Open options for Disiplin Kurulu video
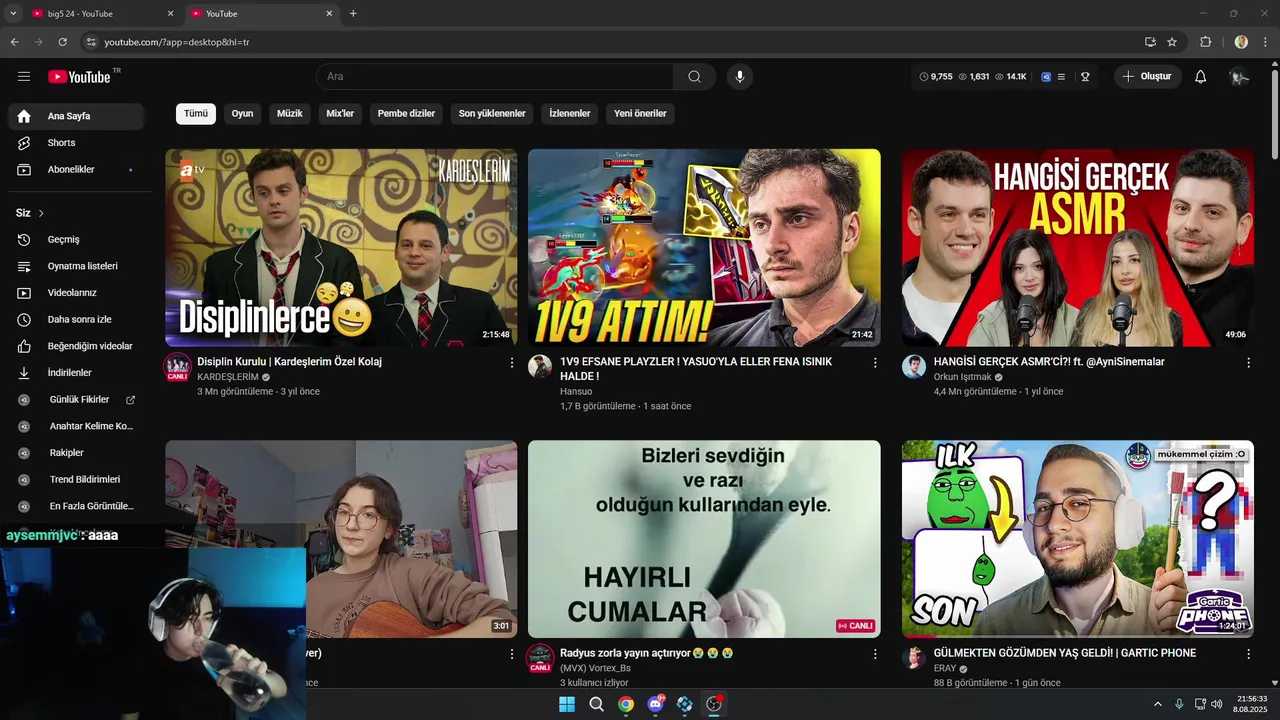Image resolution: width=1280 pixels, height=720 pixels. 512,363
